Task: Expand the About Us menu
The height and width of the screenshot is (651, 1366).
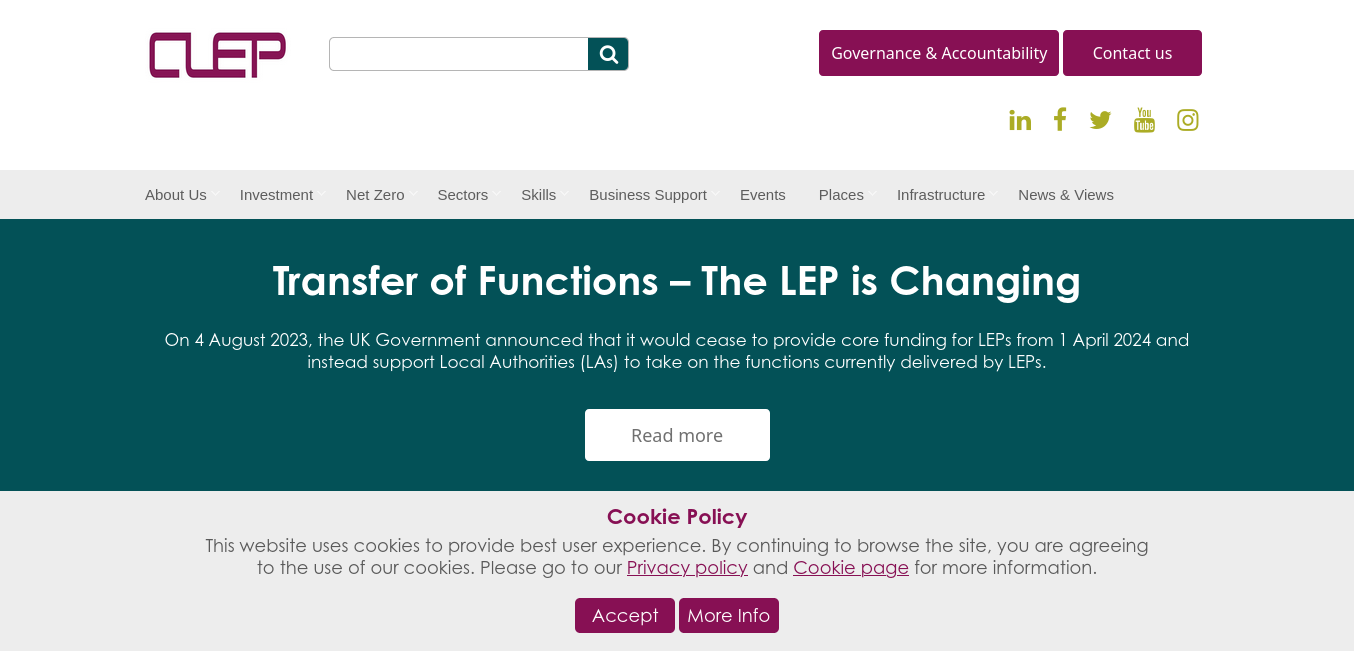Action: 176,195
